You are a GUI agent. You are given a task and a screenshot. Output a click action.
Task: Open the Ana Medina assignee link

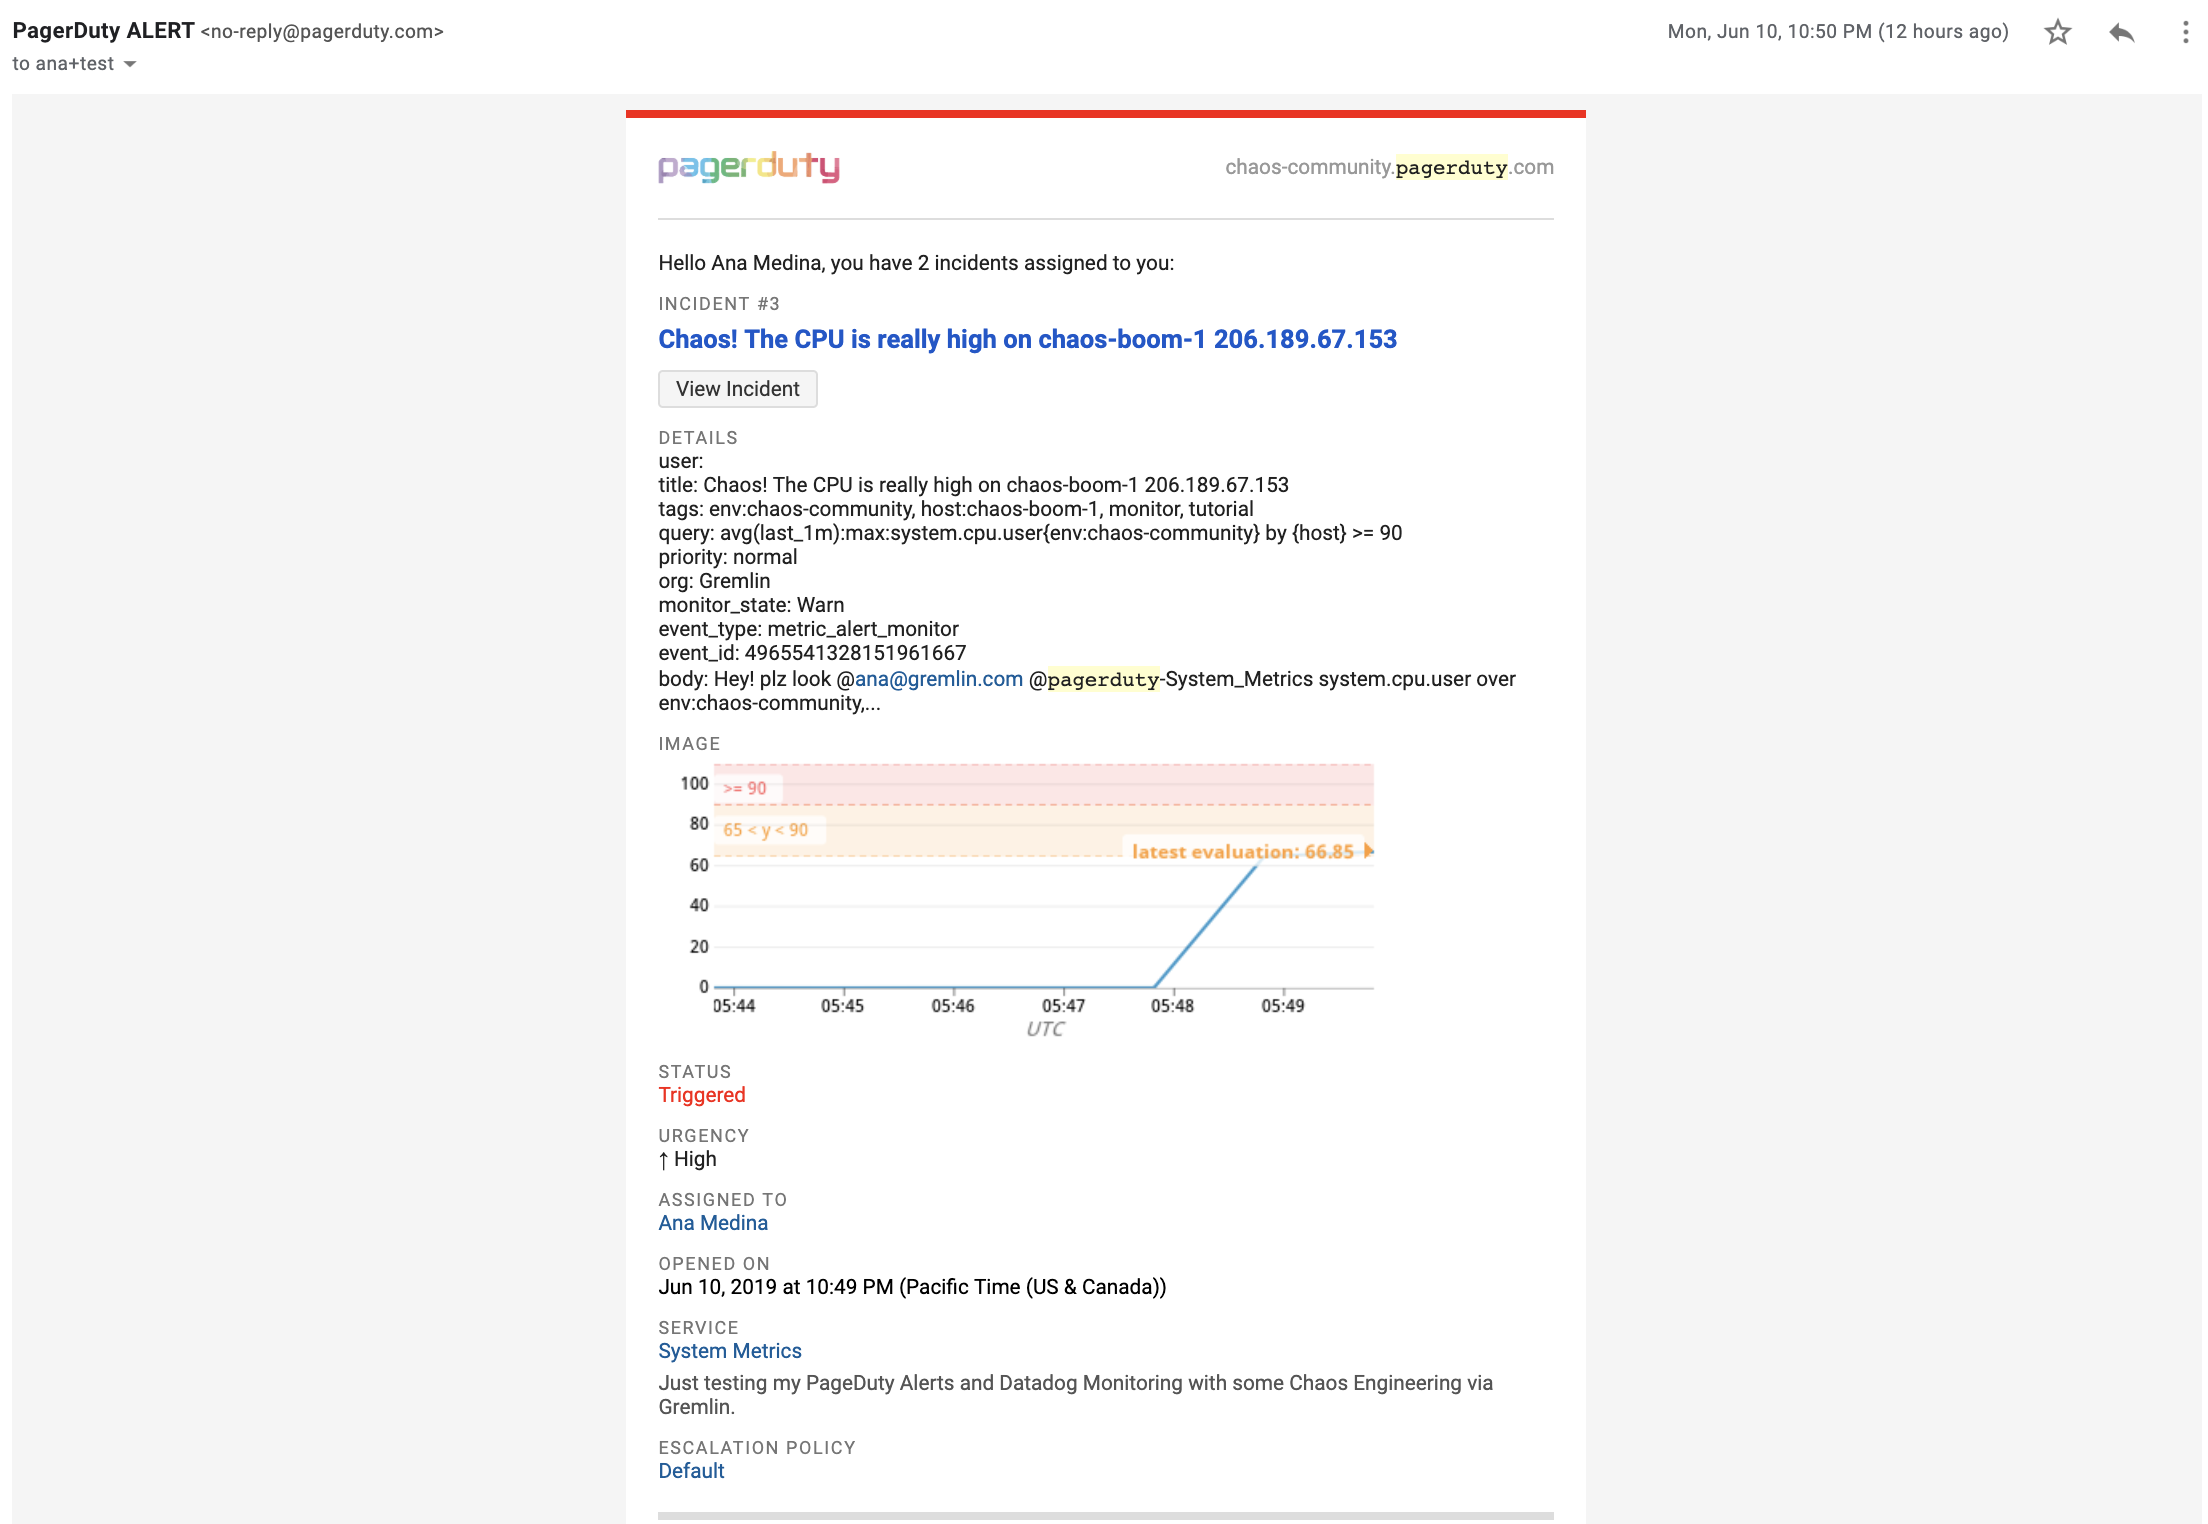(x=713, y=1223)
